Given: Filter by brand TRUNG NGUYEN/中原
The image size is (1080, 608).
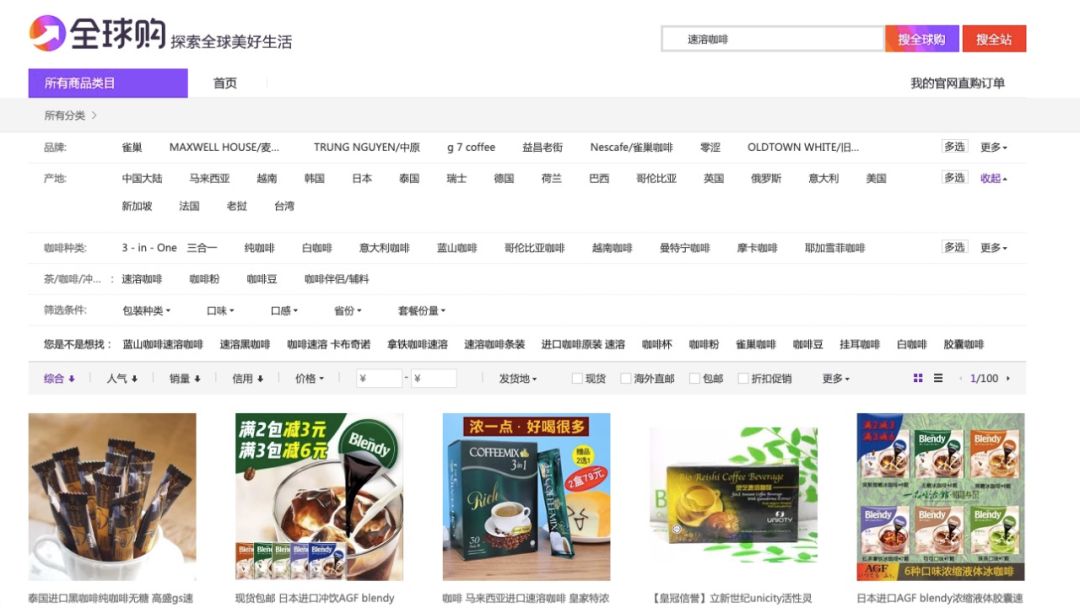Looking at the screenshot, I should tap(367, 147).
